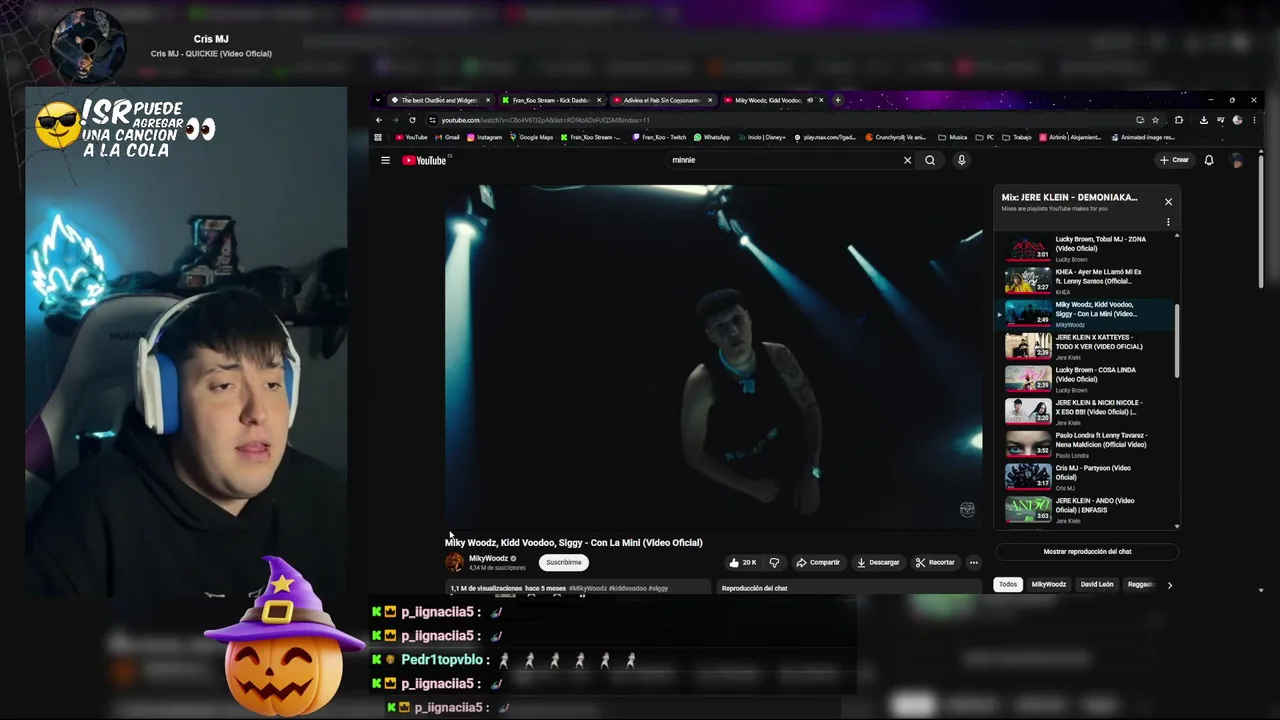This screenshot has height=720, width=1280.
Task: Select the David León filter chip
Action: pyautogui.click(x=1097, y=584)
